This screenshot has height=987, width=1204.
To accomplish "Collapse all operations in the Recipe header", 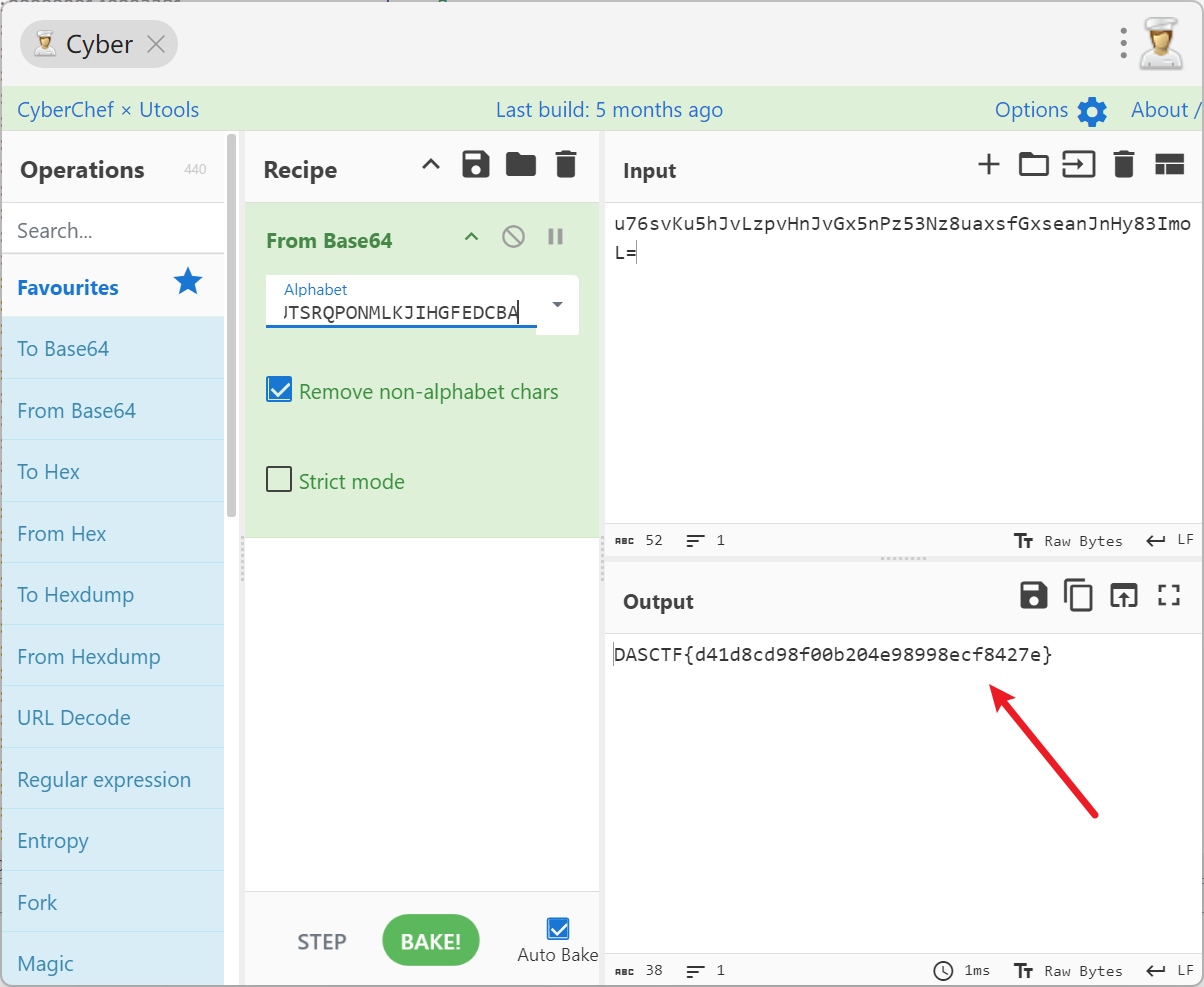I will coord(431,165).
